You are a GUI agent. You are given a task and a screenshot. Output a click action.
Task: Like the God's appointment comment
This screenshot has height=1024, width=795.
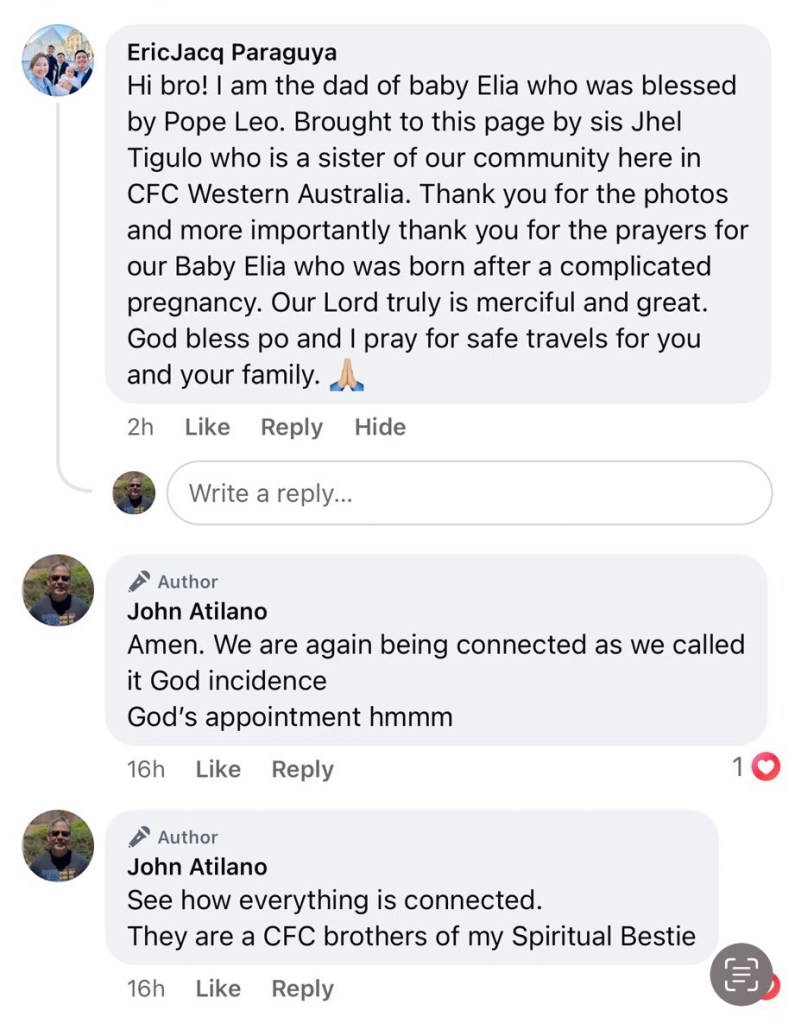[x=218, y=769]
